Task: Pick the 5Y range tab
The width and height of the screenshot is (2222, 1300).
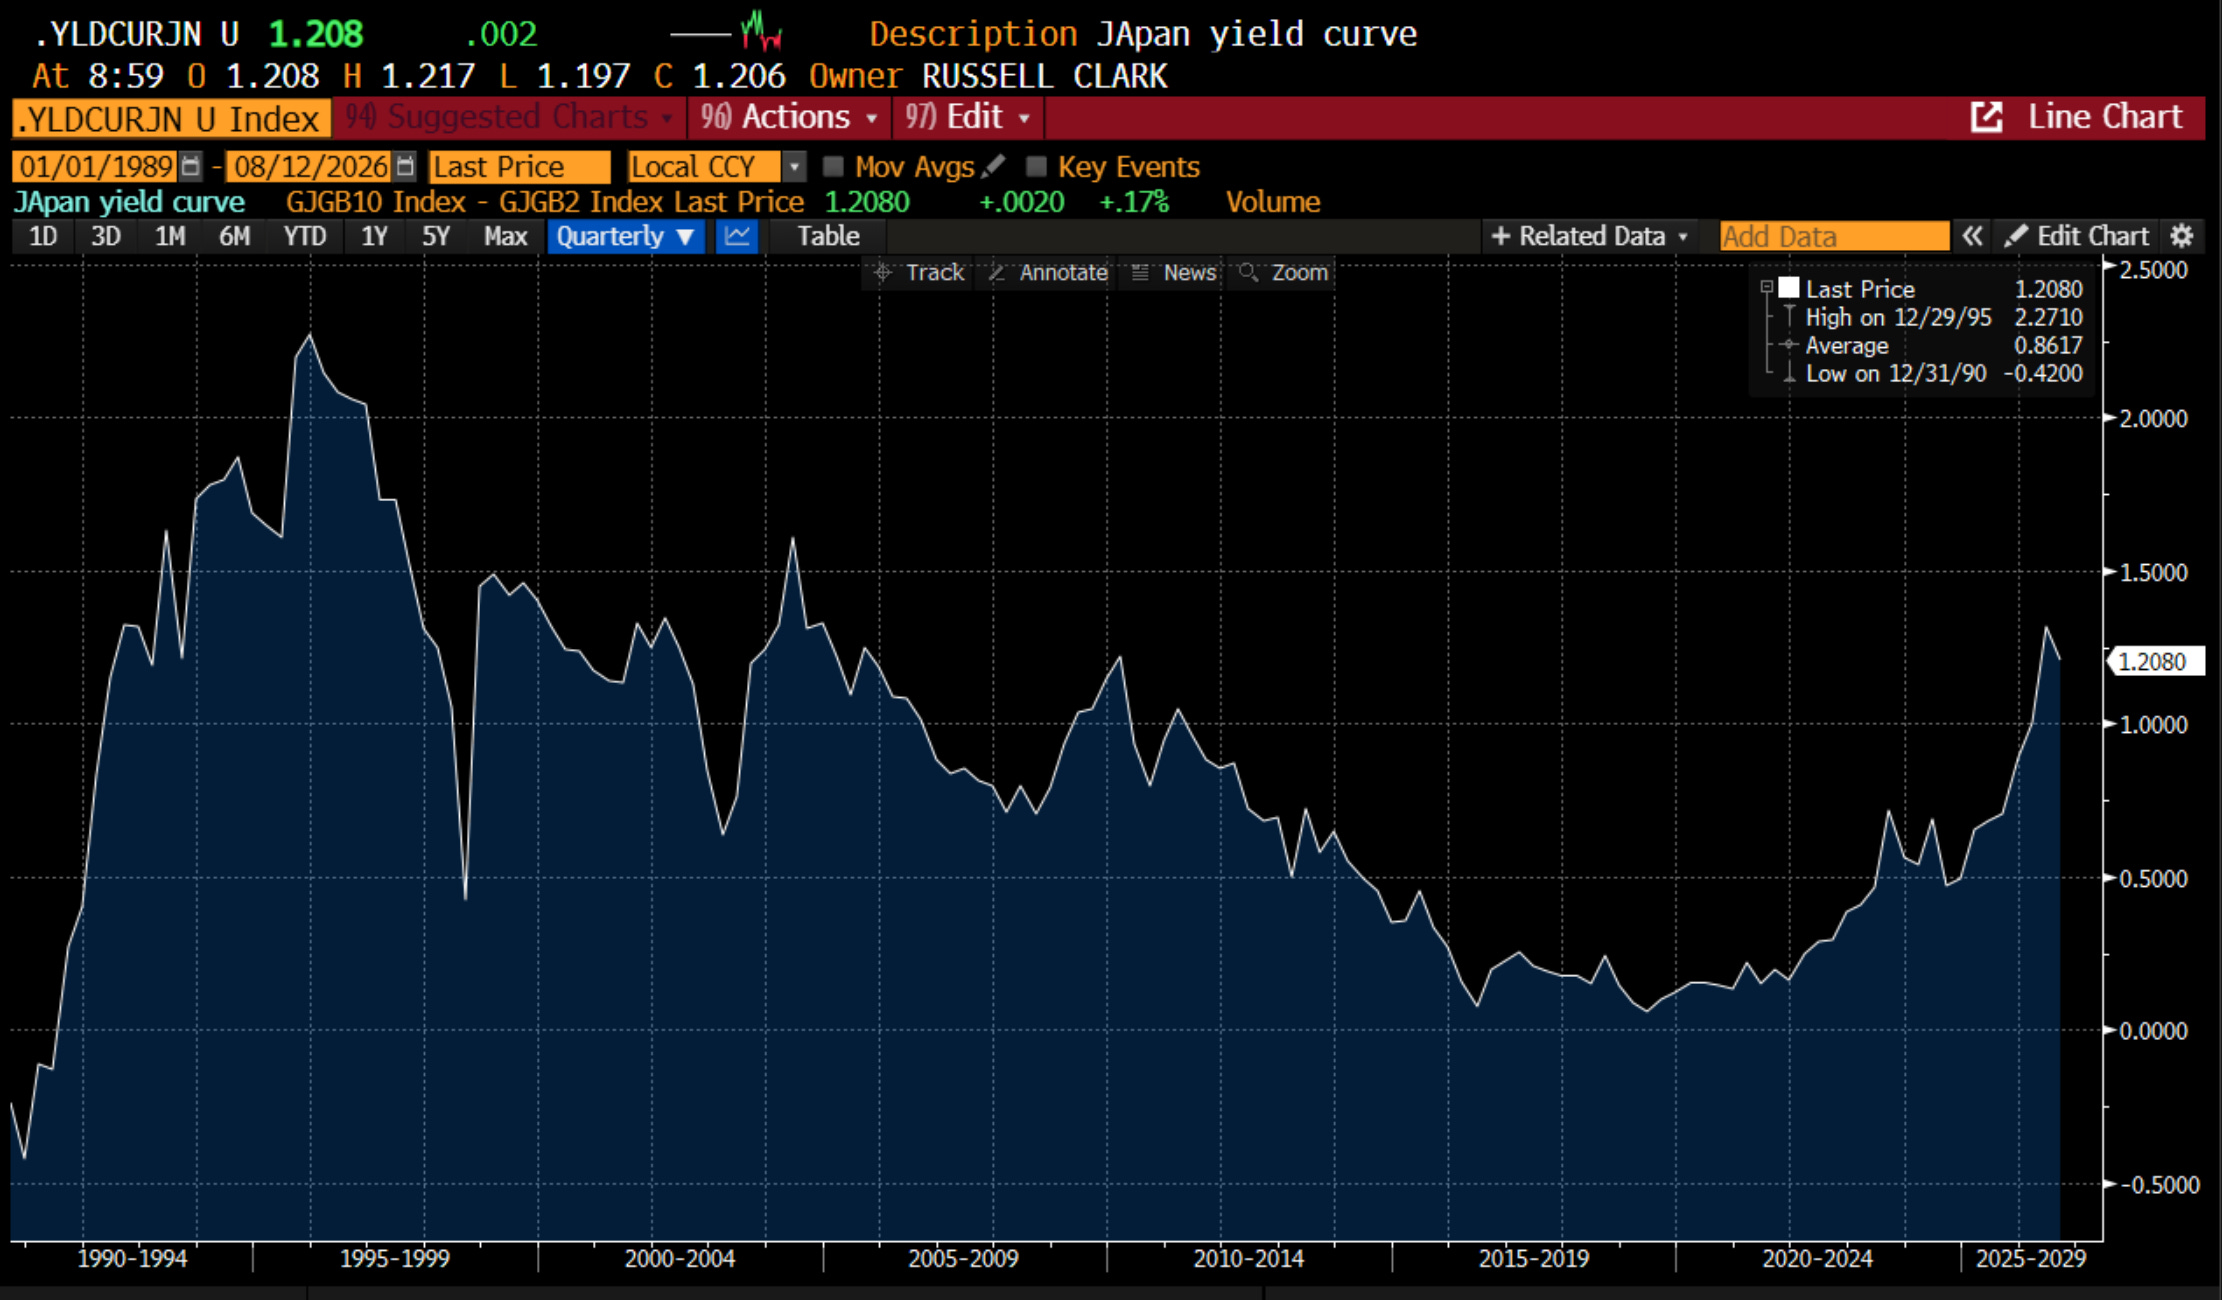Action: click(436, 236)
